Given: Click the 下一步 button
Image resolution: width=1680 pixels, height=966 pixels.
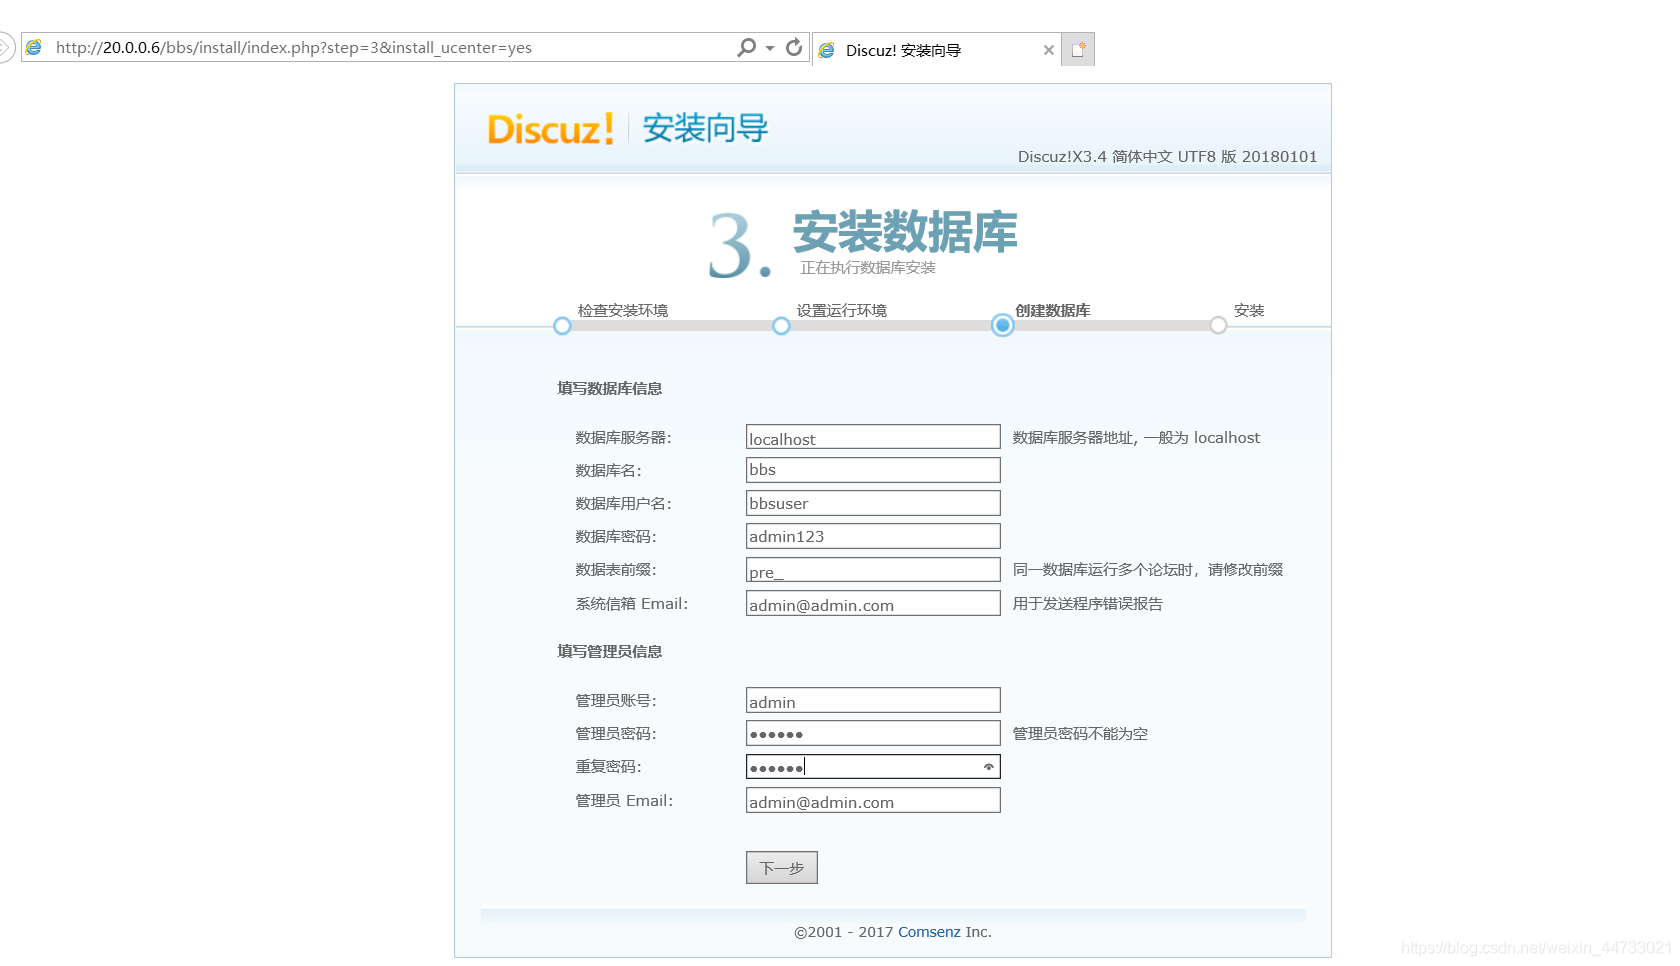Looking at the screenshot, I should pos(782,868).
